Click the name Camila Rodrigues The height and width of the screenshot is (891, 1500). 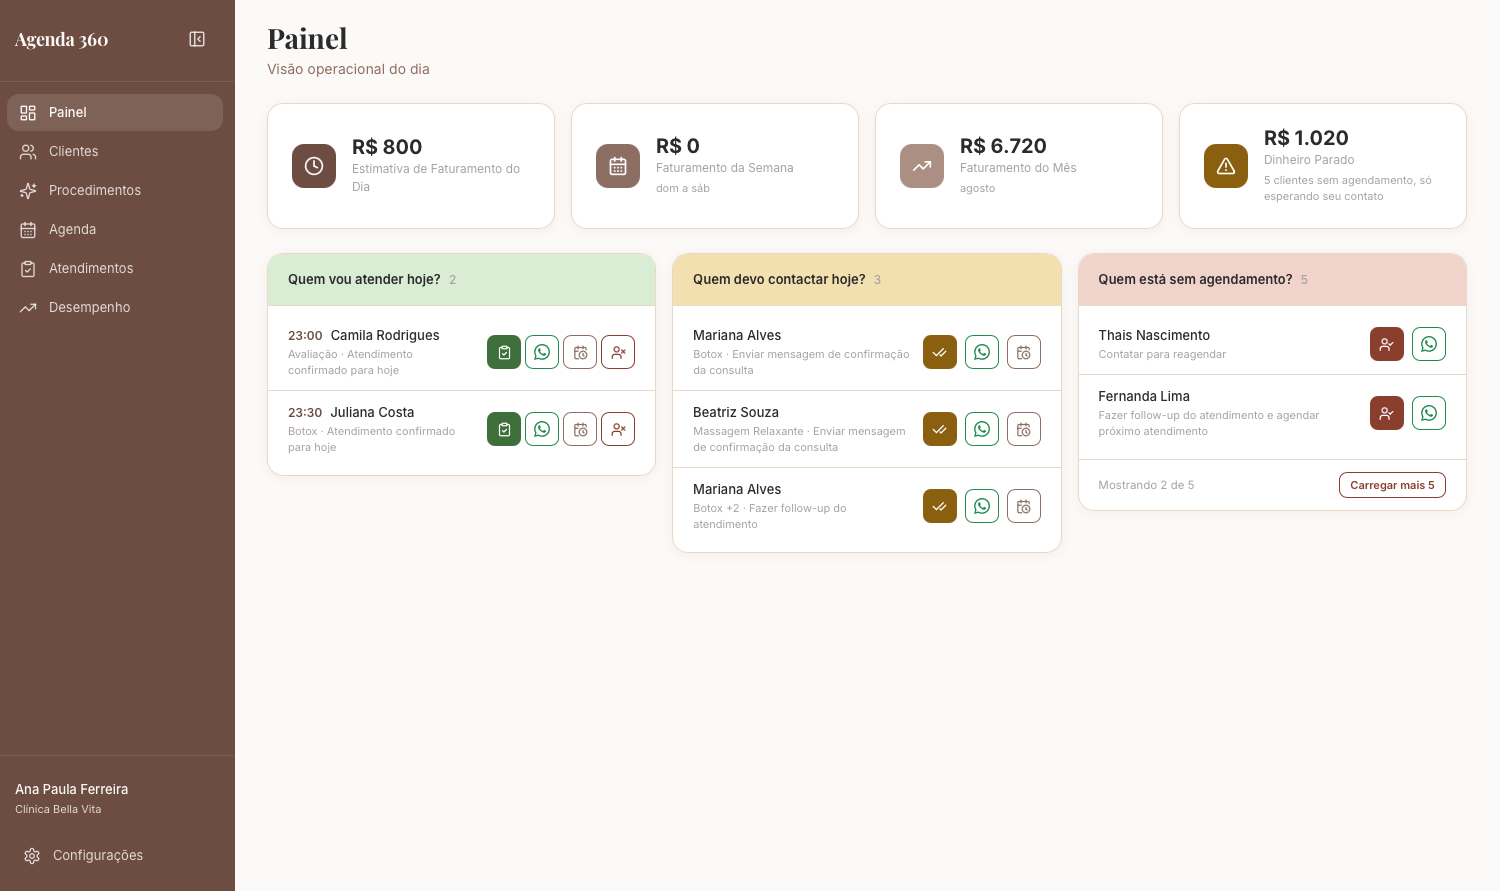coord(385,335)
